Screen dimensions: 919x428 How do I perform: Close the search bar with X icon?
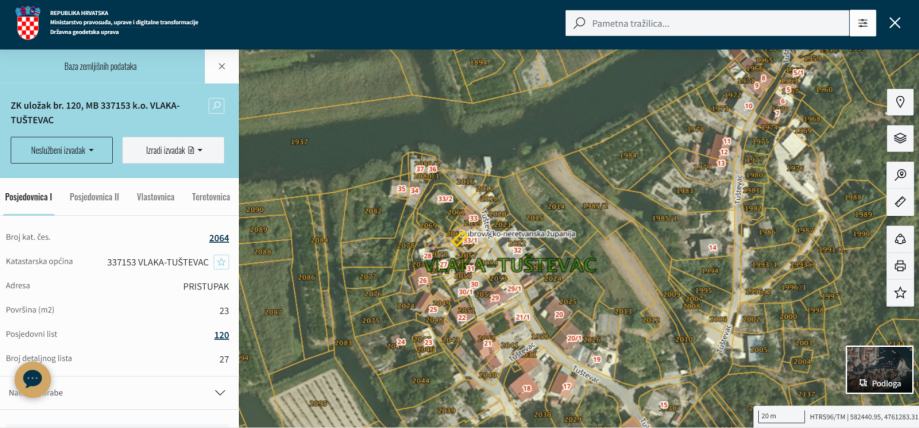coord(894,23)
